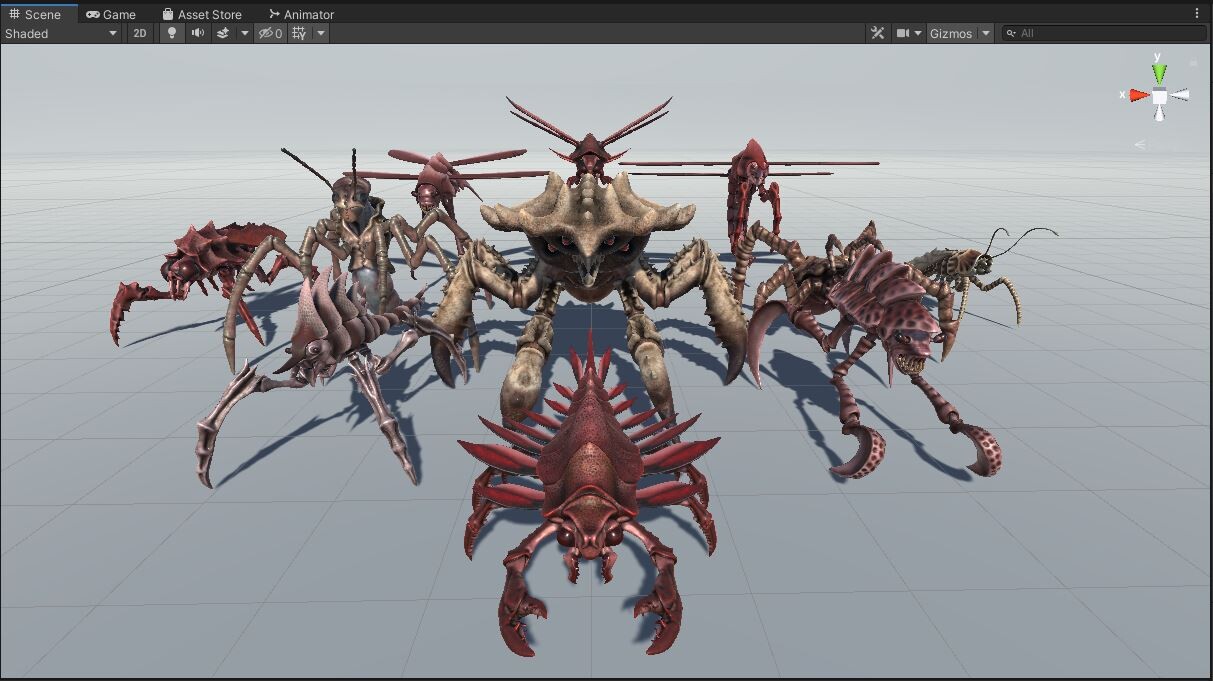1213x681 pixels.
Task: Open the Shaded draw mode dropdown
Action: coord(60,33)
